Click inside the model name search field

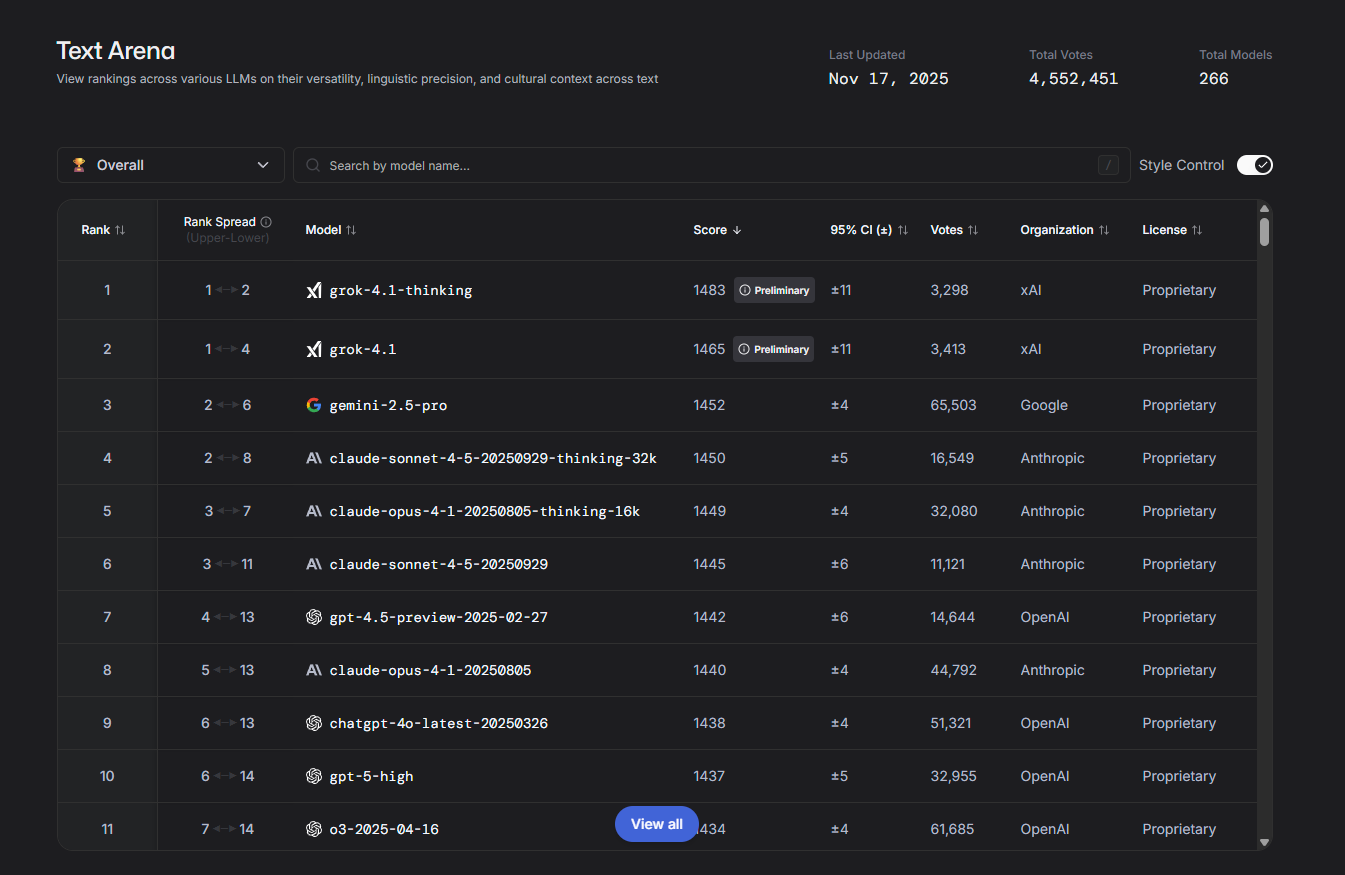700,165
